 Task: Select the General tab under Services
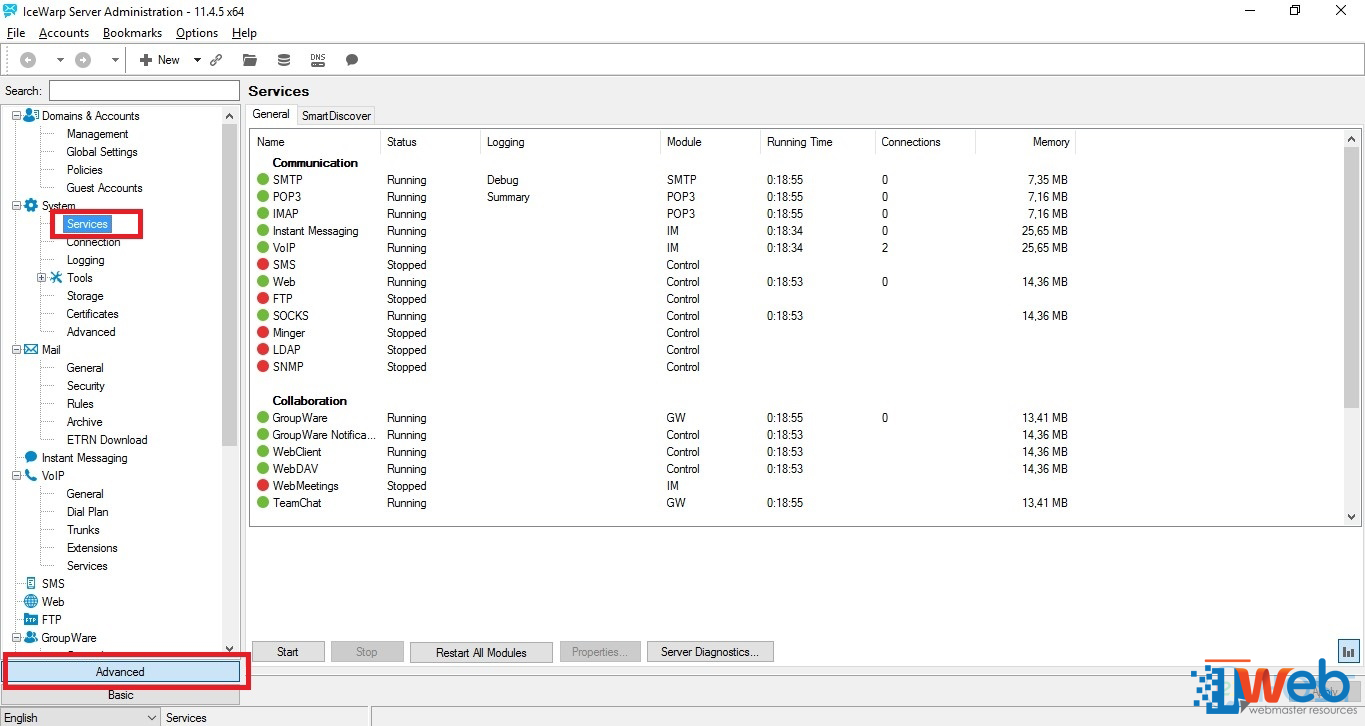coord(272,115)
